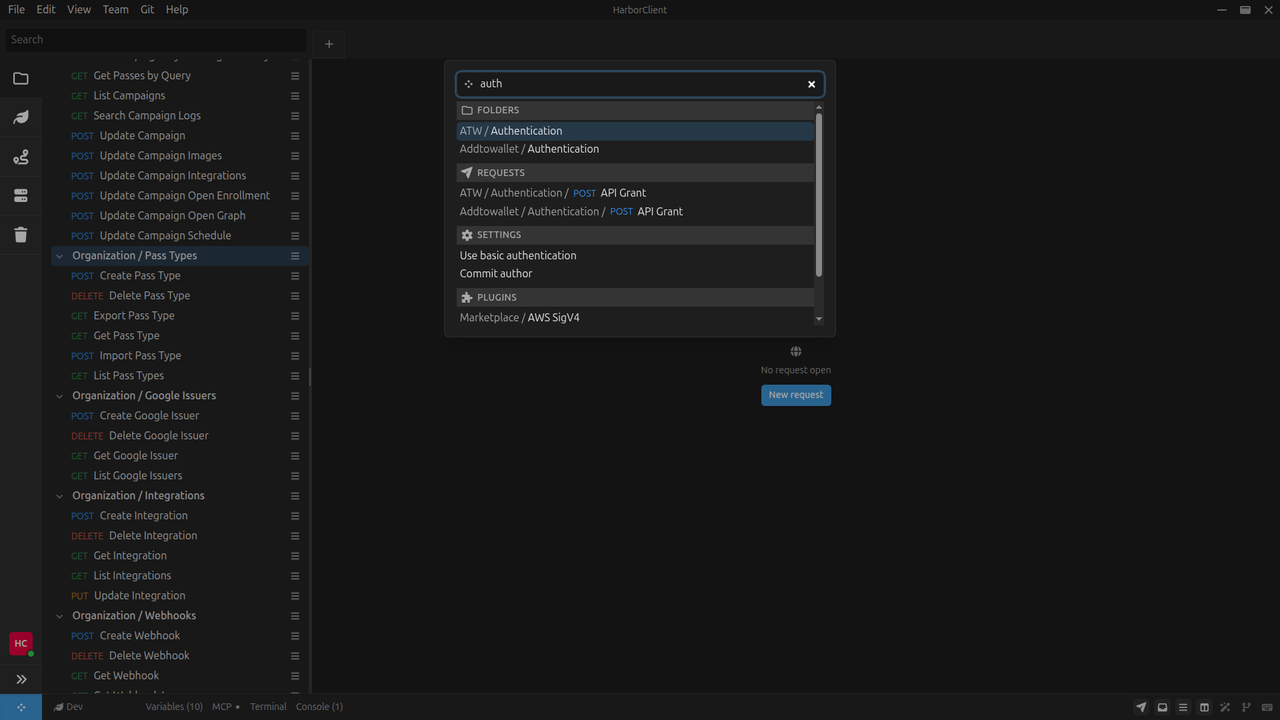The width and height of the screenshot is (1280, 720).
Task: Toggle the split columns status bar icon
Action: 1204,707
